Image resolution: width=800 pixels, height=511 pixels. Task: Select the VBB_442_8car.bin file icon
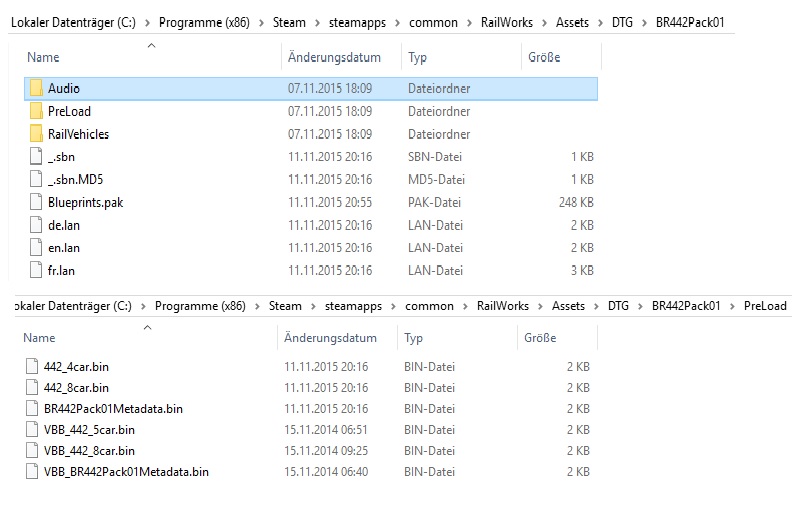coord(32,450)
